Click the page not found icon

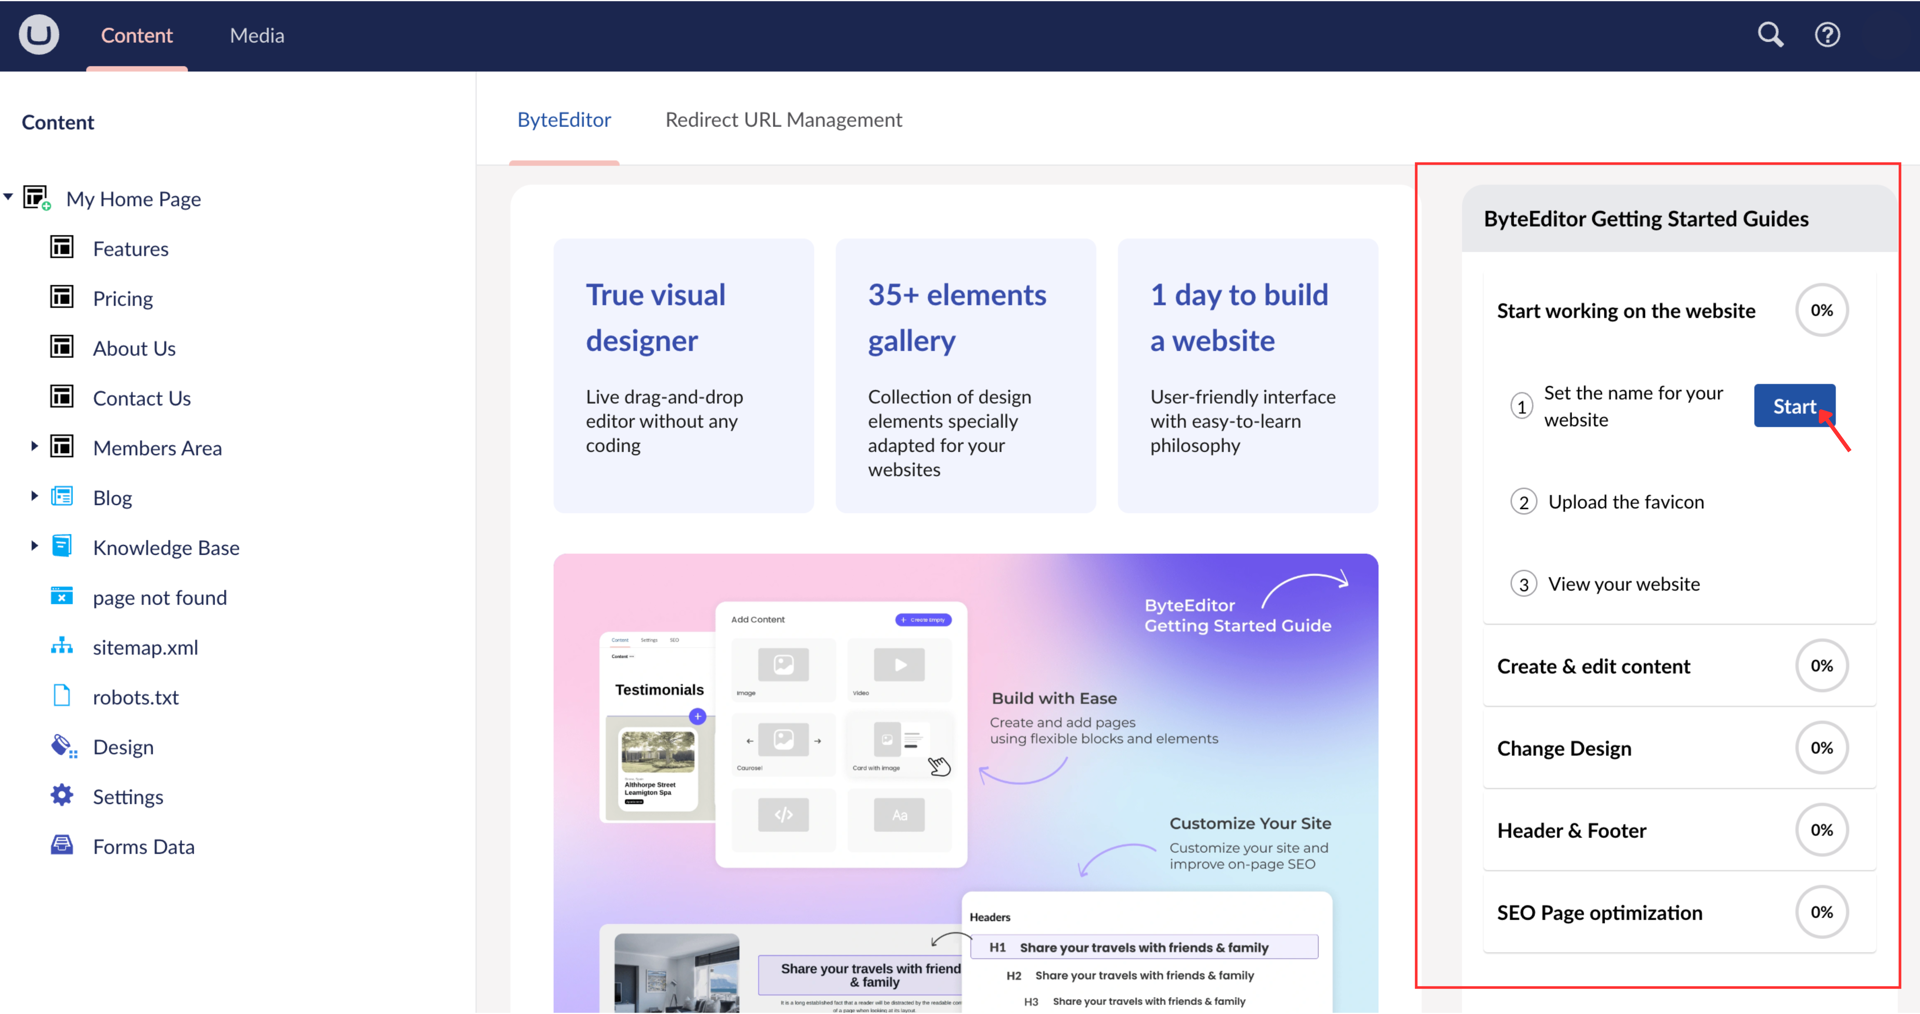click(62, 597)
